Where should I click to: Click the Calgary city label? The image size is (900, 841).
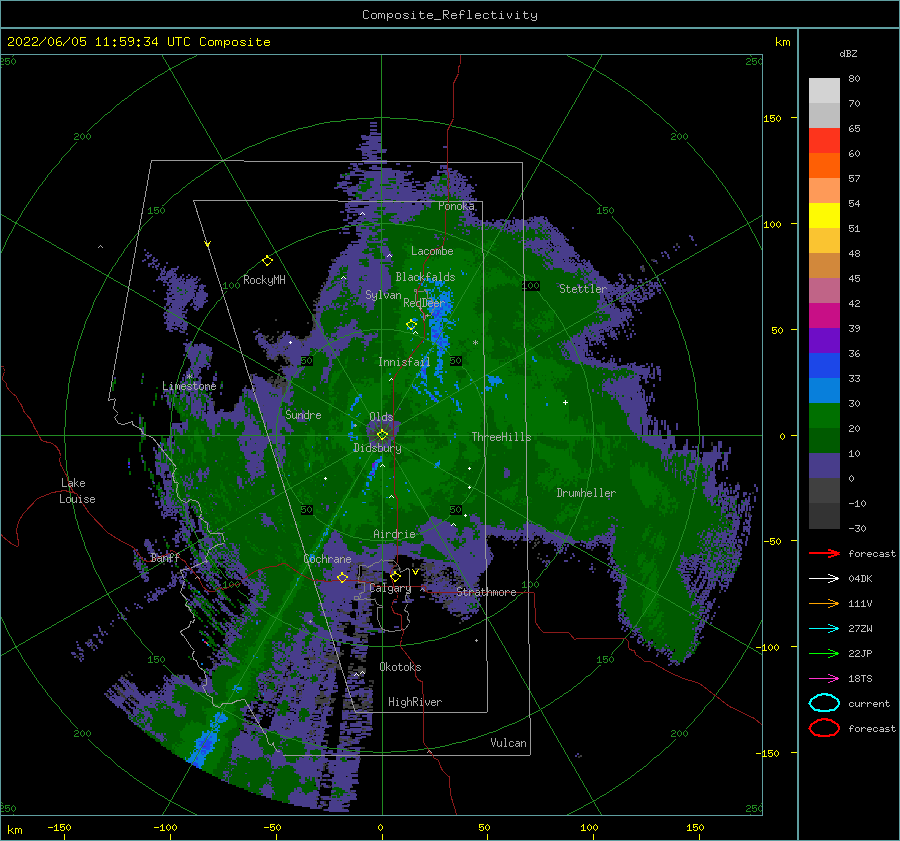(x=390, y=588)
